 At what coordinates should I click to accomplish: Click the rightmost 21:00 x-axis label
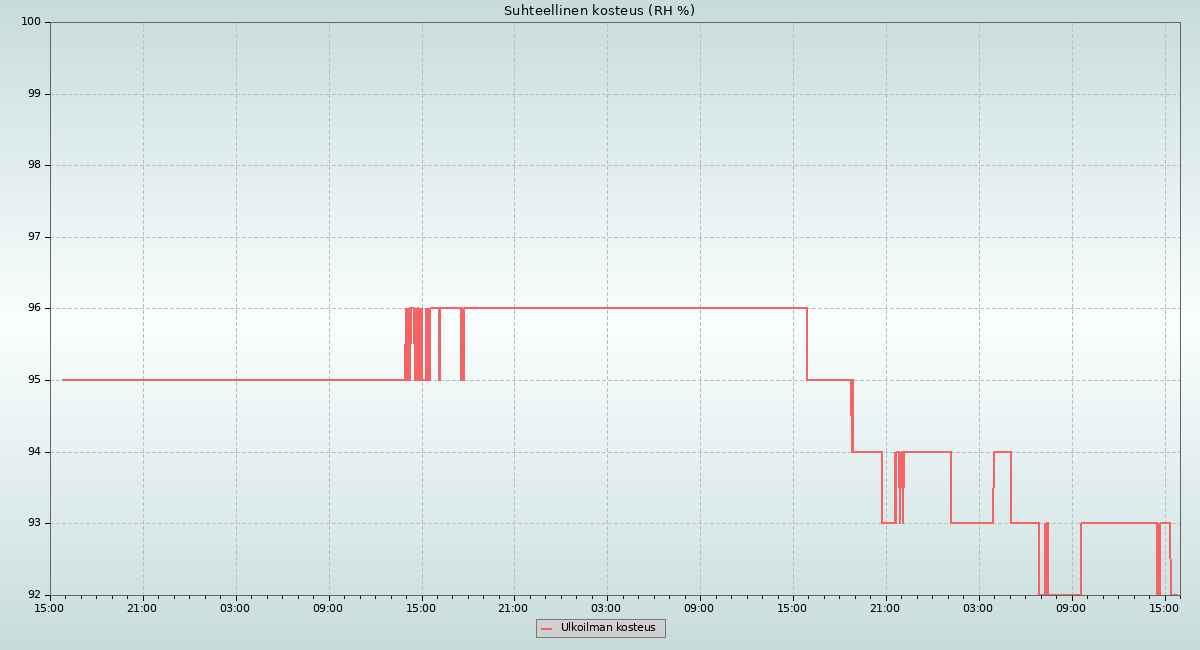pos(885,608)
